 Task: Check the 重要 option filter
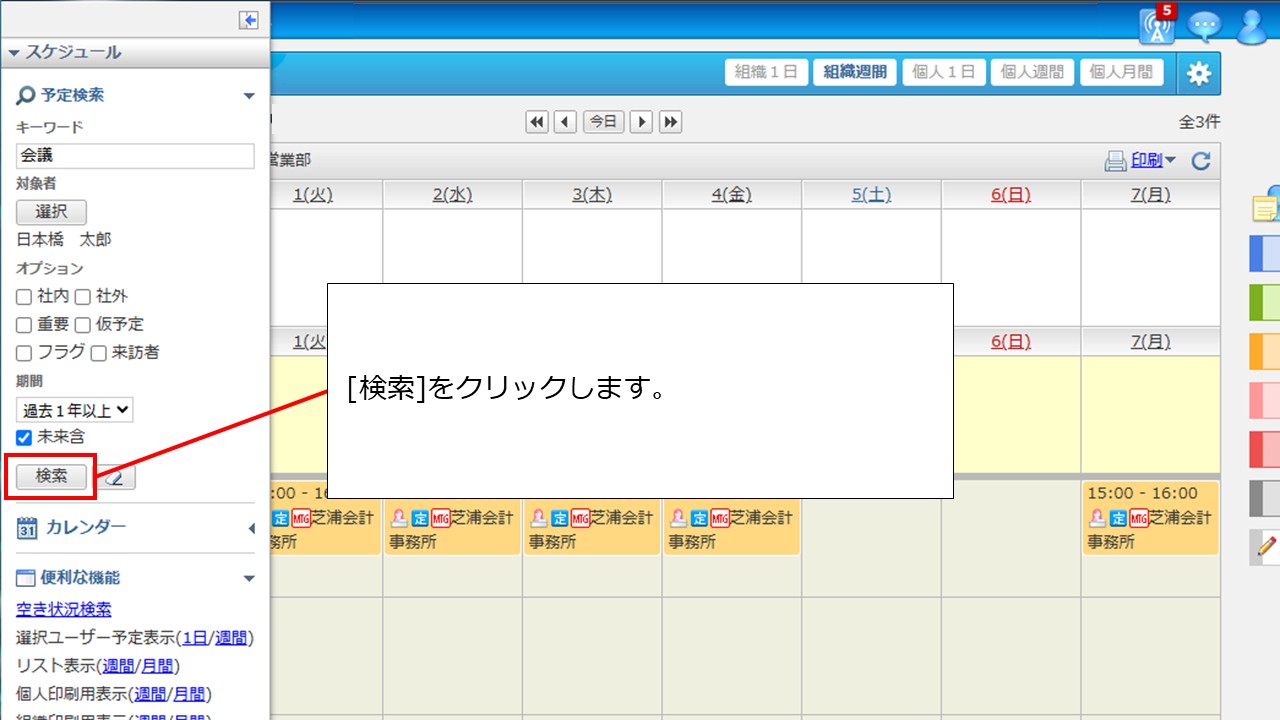(x=22, y=324)
